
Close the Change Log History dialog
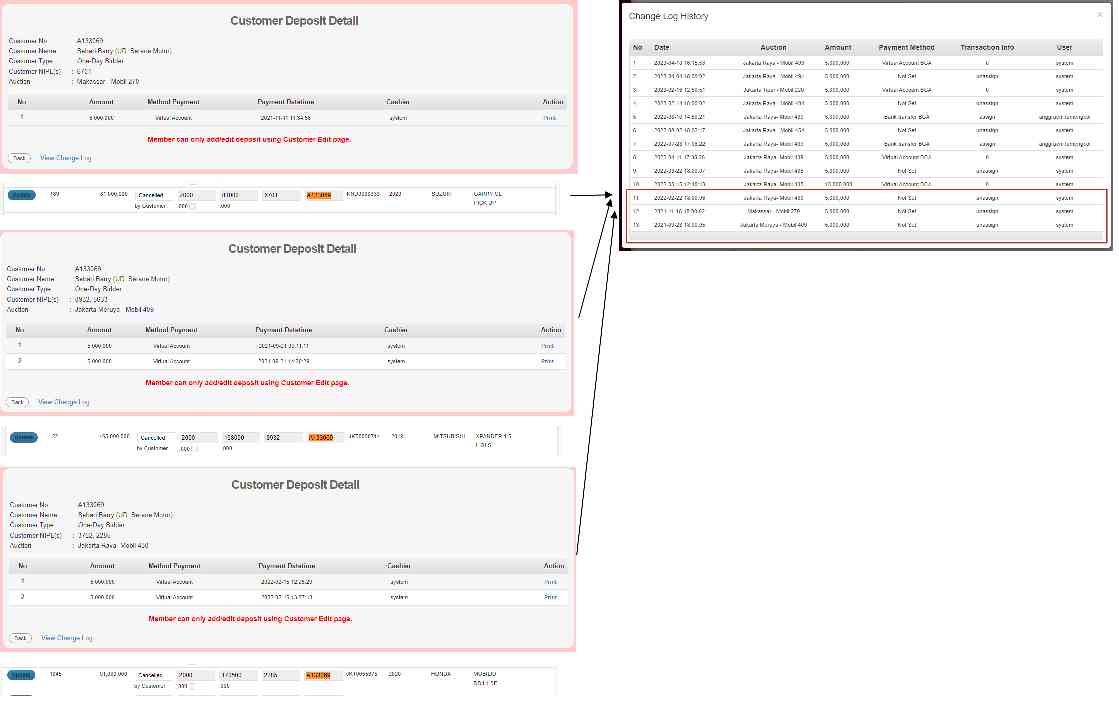[x=1101, y=16]
